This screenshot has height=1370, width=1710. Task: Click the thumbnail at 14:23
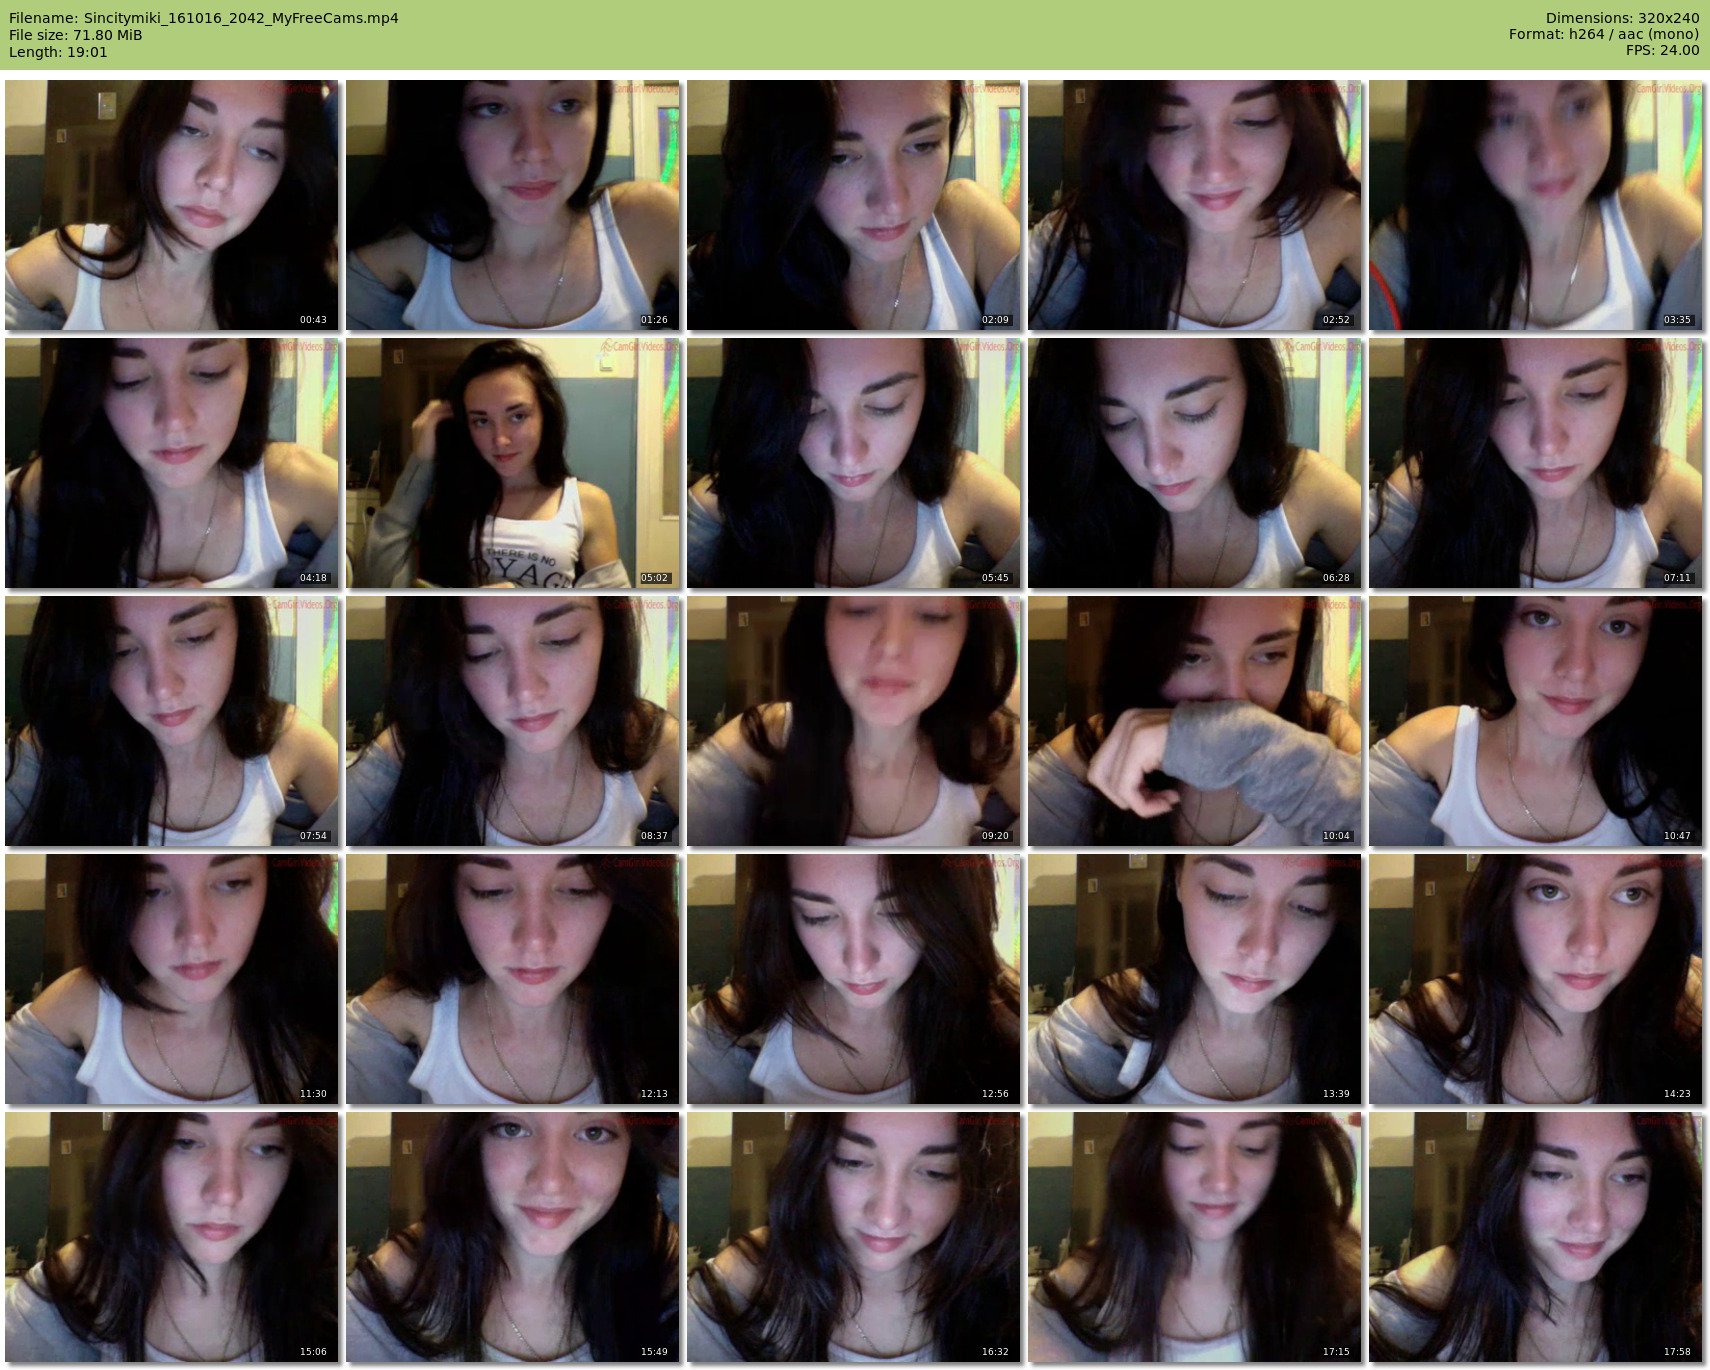pyautogui.click(x=1535, y=979)
